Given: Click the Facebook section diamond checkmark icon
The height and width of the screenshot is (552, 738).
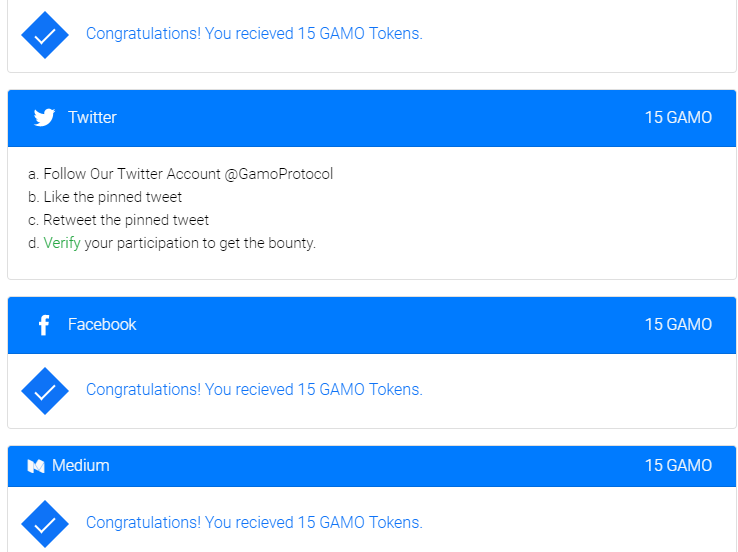Looking at the screenshot, I should coord(44,390).
